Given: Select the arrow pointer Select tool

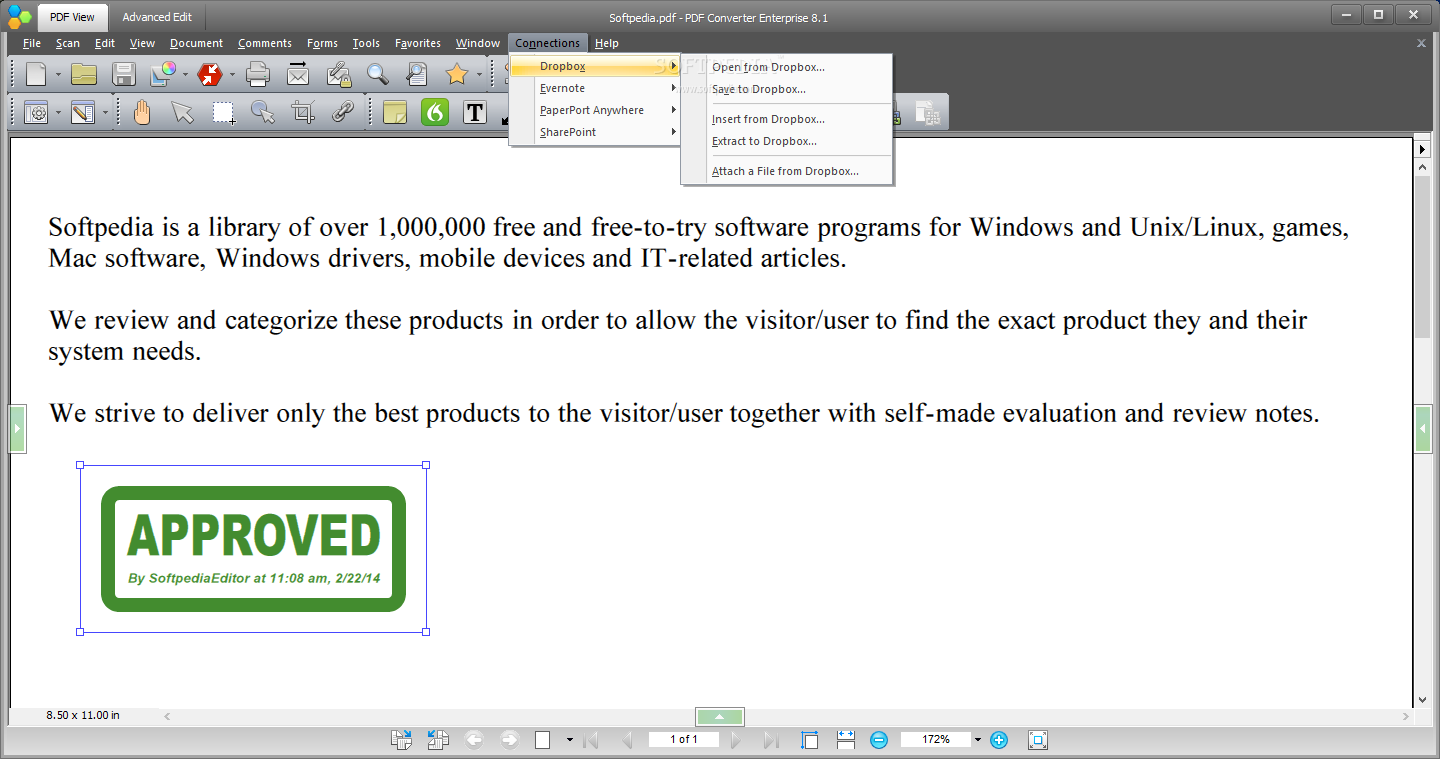Looking at the screenshot, I should pyautogui.click(x=182, y=112).
